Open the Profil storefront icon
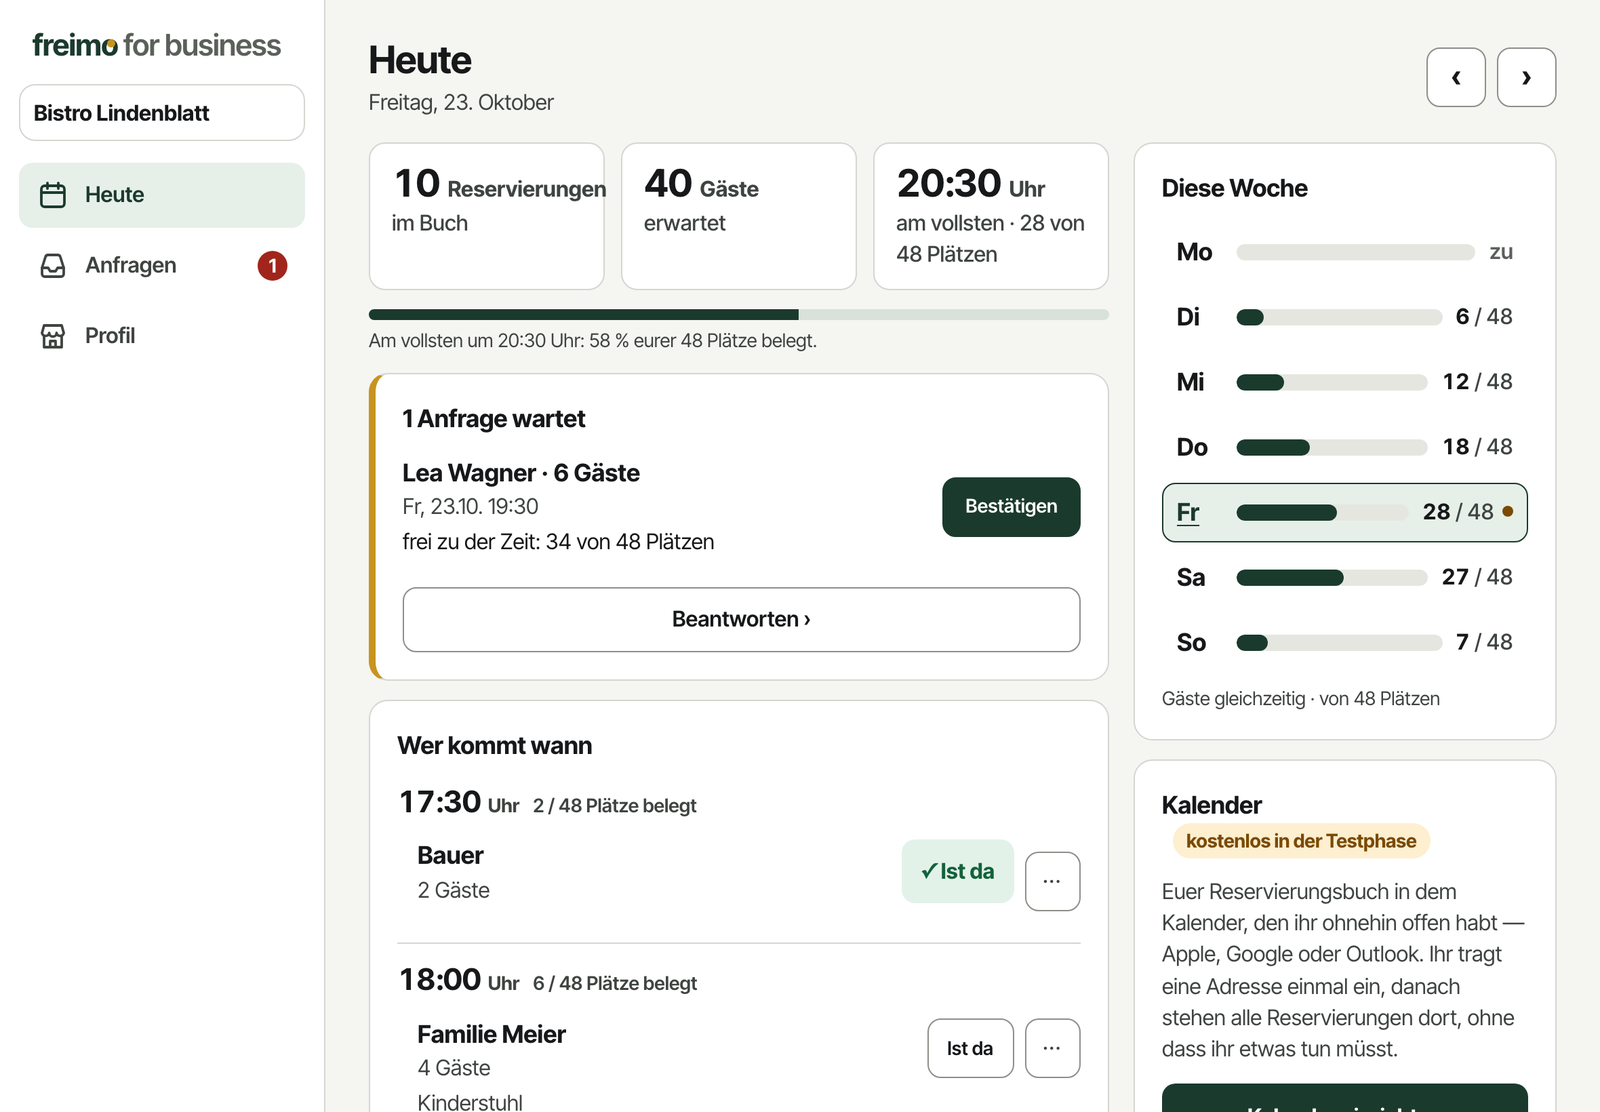Image resolution: width=1600 pixels, height=1112 pixels. (53, 336)
